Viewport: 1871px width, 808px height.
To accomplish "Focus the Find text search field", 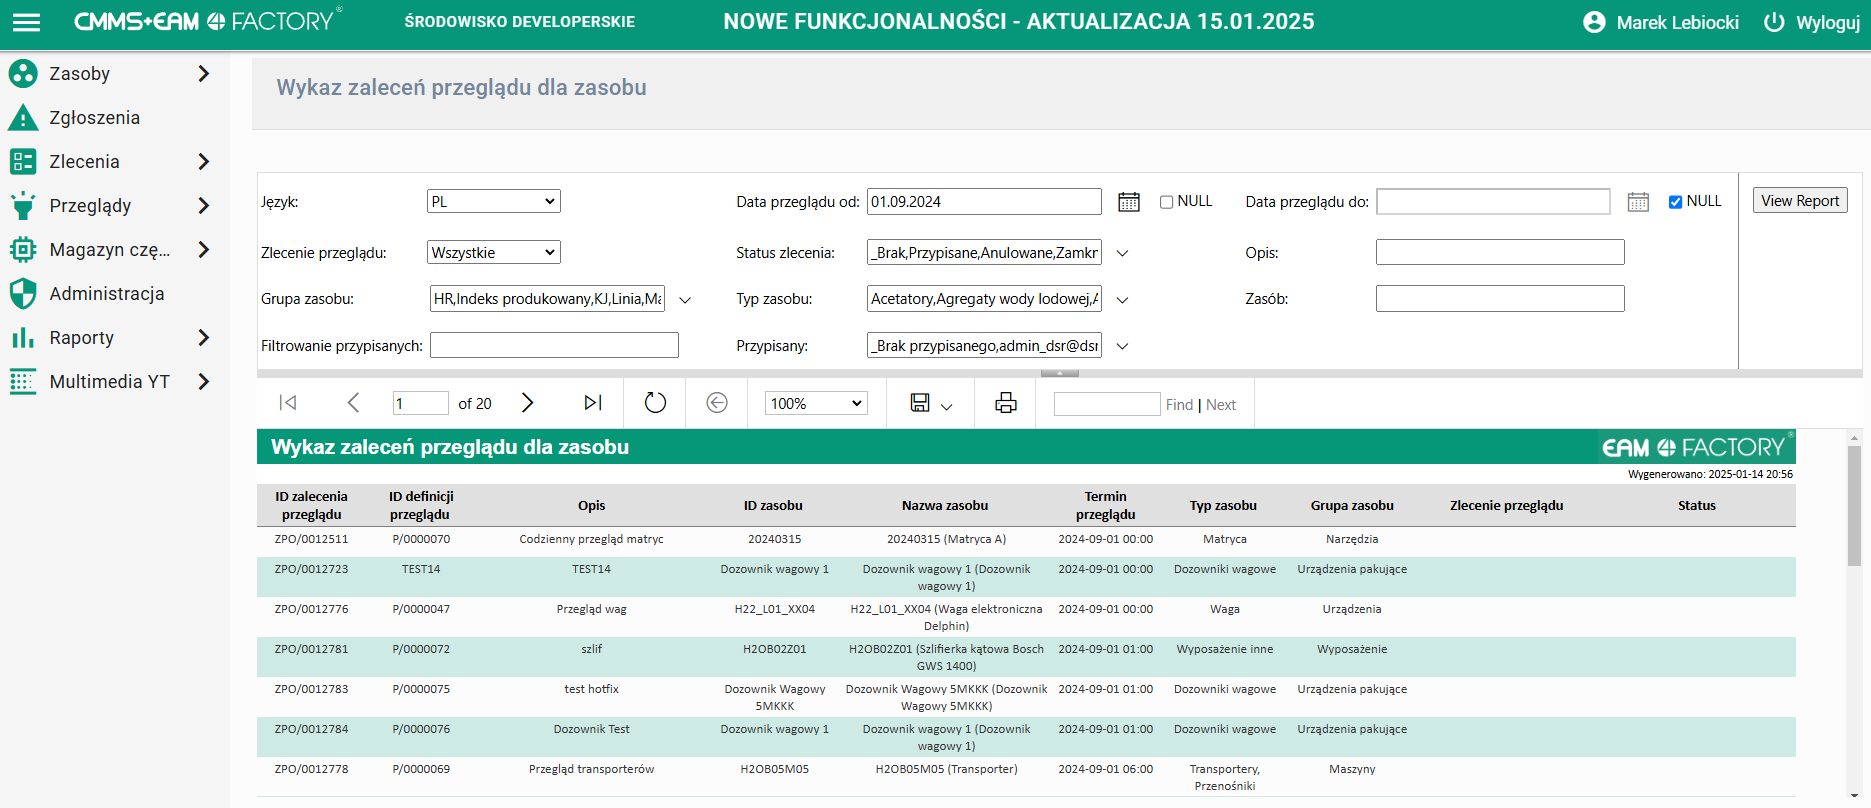I will (x=1107, y=404).
